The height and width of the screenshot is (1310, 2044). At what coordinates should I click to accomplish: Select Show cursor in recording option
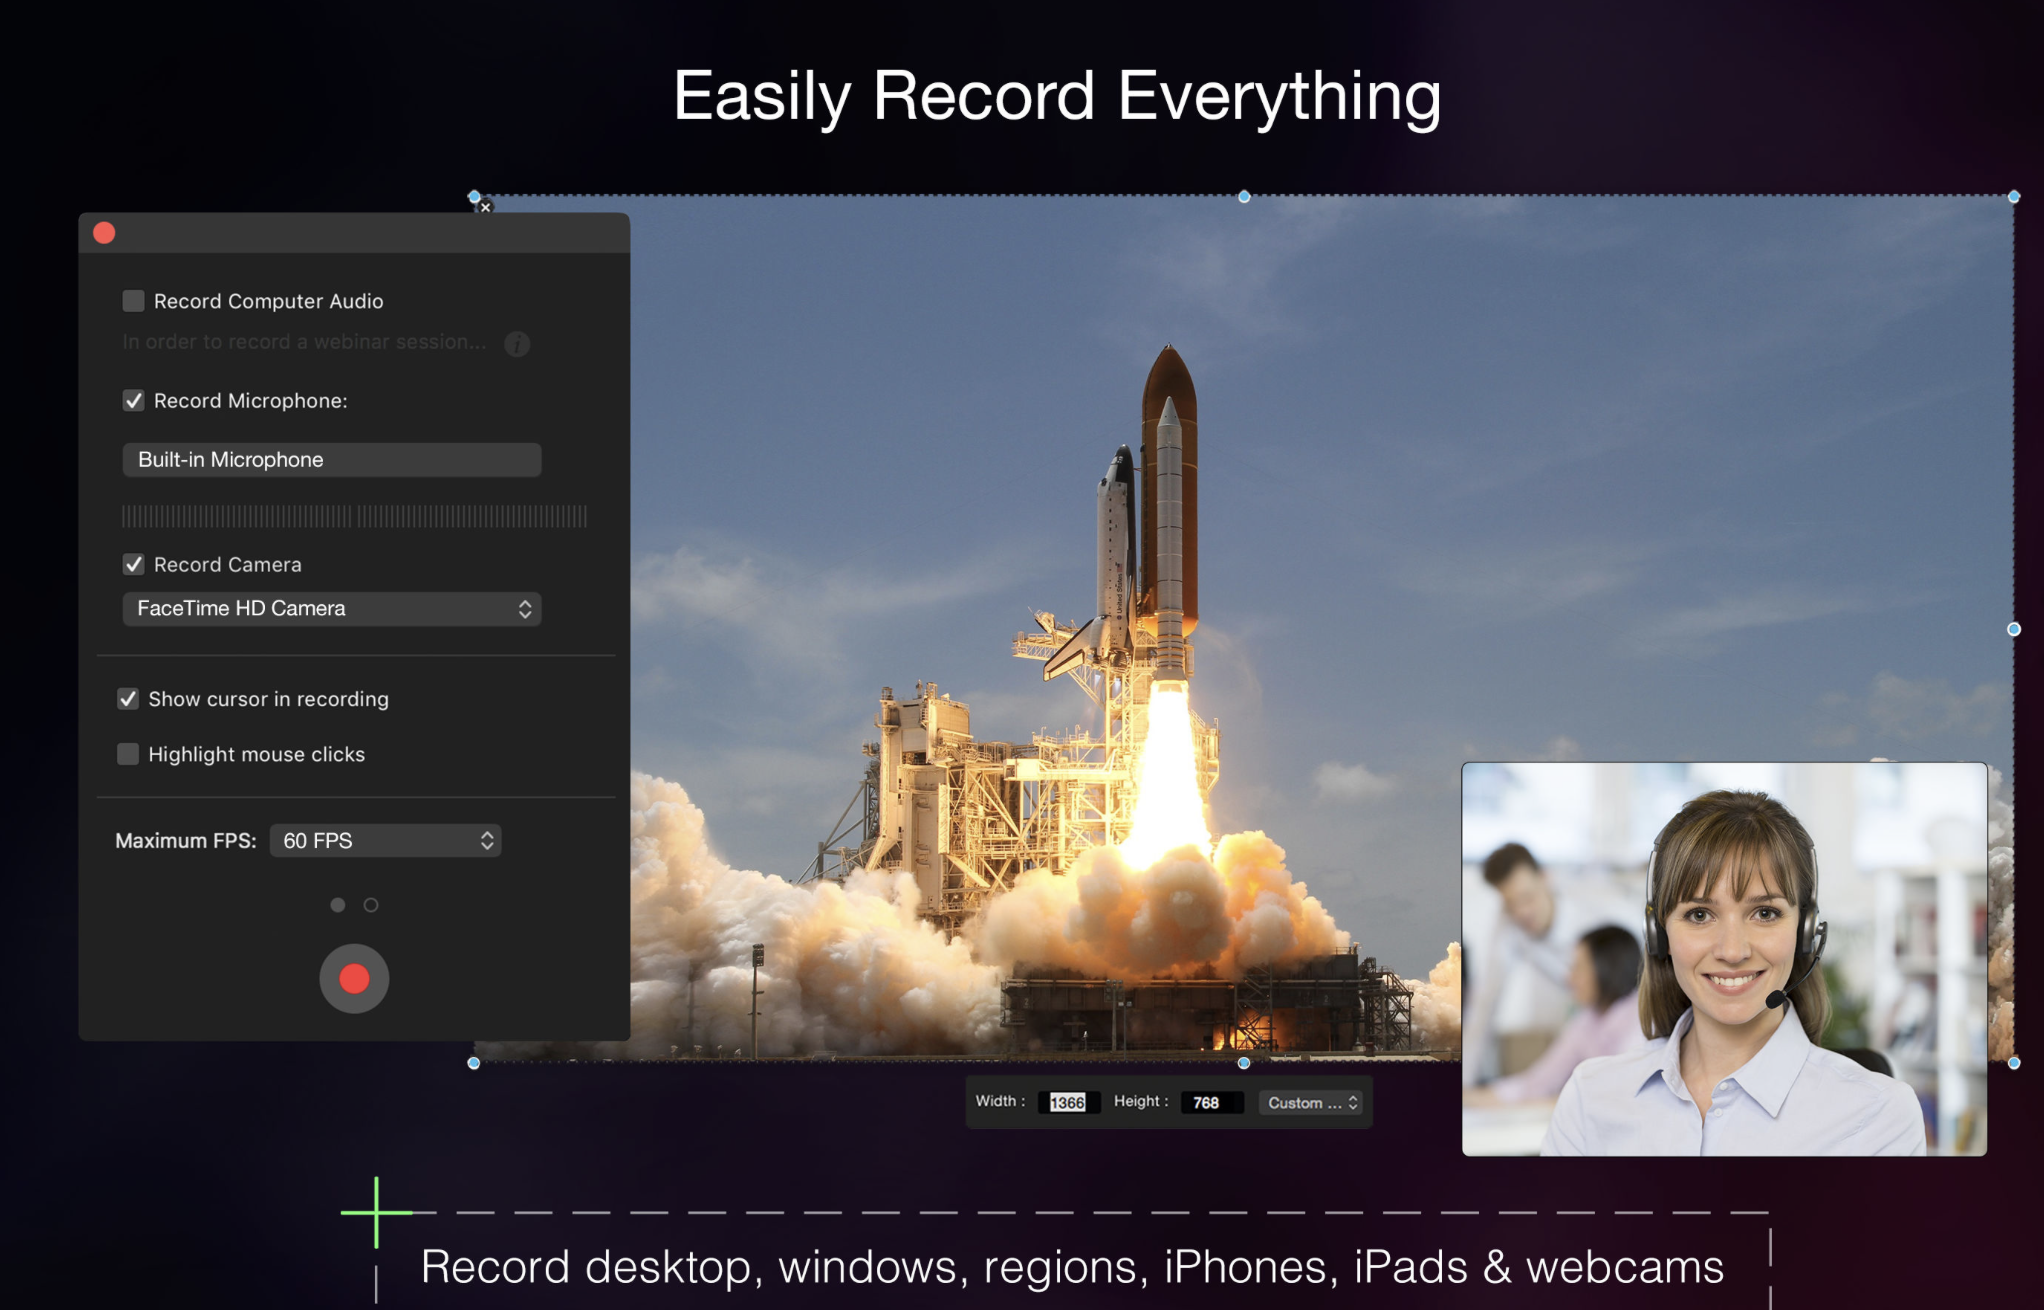(127, 697)
